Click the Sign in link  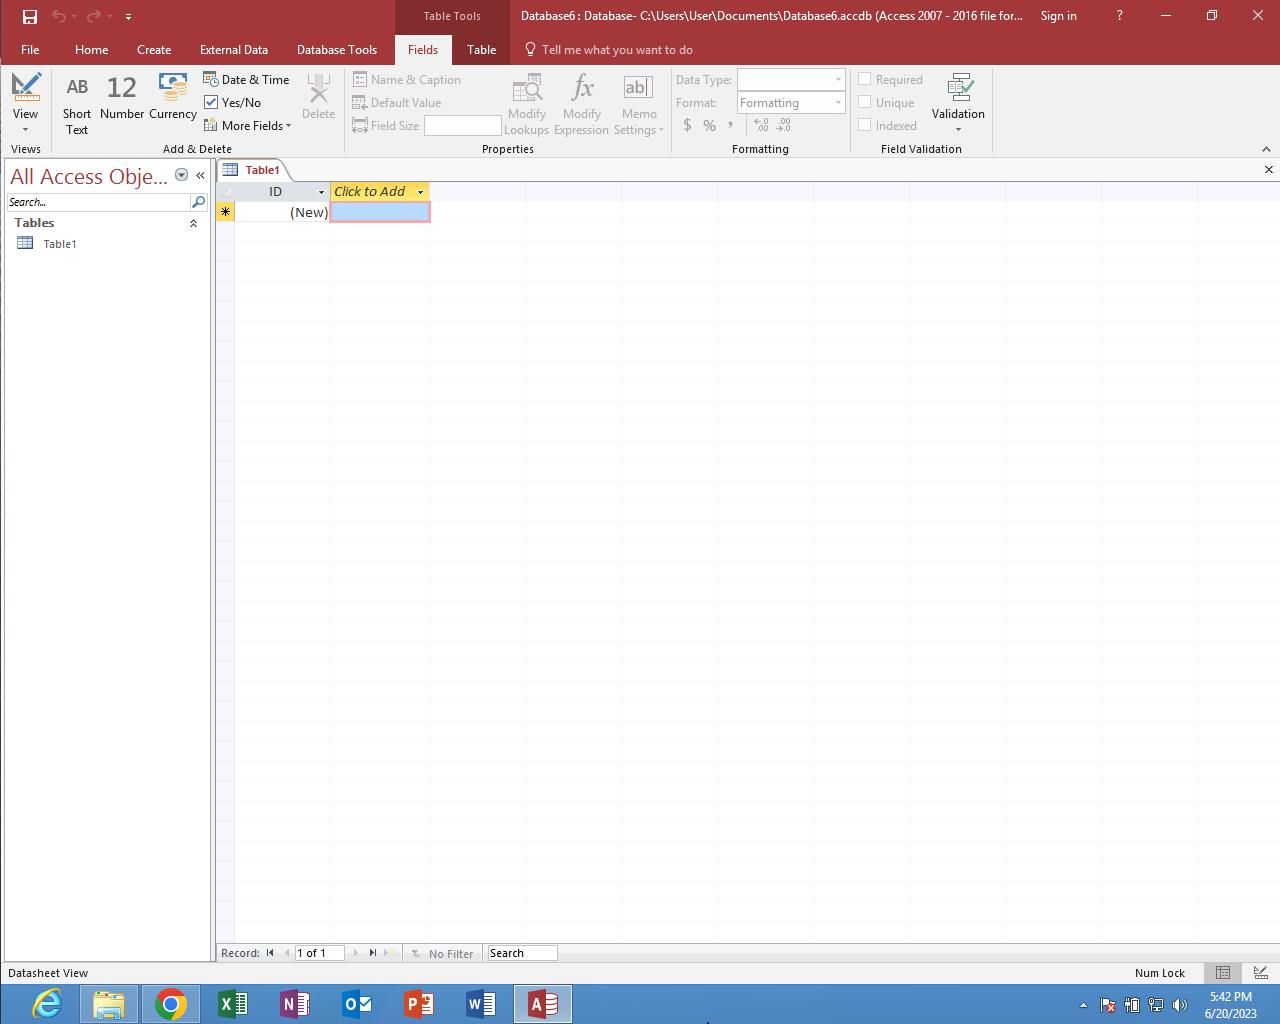tap(1058, 16)
